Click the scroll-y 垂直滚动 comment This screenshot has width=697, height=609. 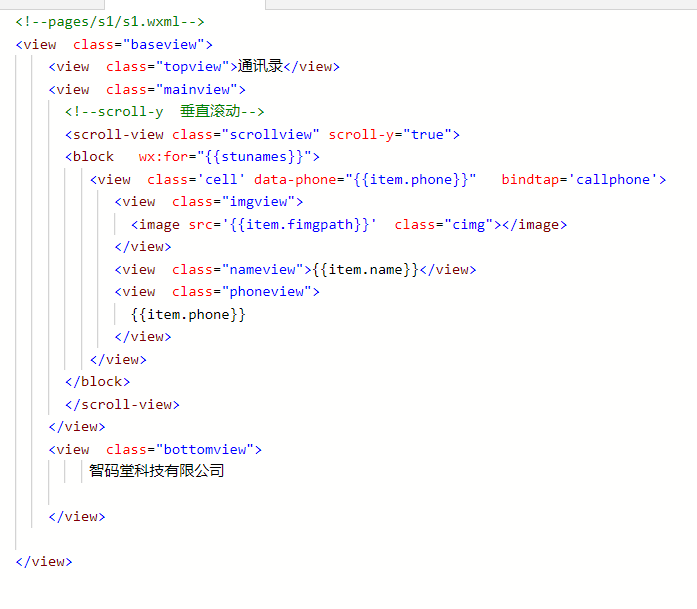point(164,111)
